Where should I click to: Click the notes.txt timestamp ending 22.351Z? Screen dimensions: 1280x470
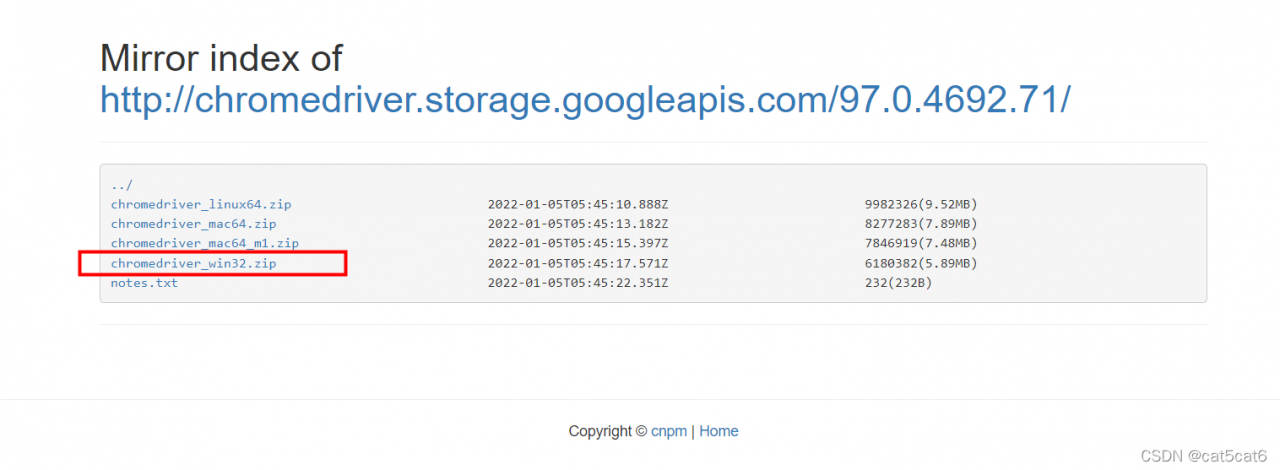(x=578, y=283)
